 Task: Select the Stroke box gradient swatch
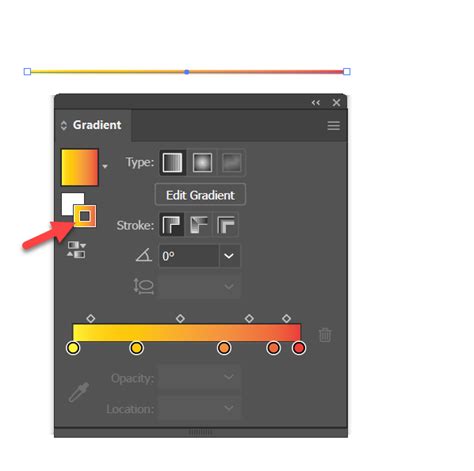(x=85, y=216)
